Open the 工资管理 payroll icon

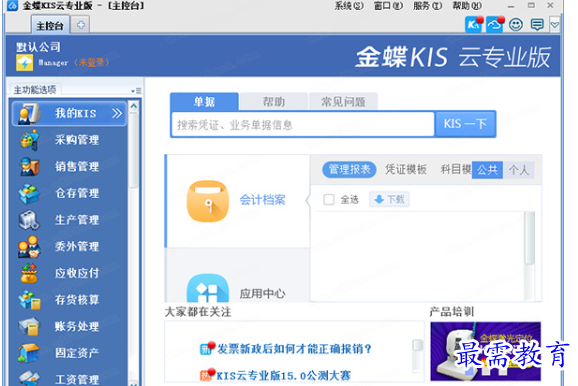coord(29,378)
